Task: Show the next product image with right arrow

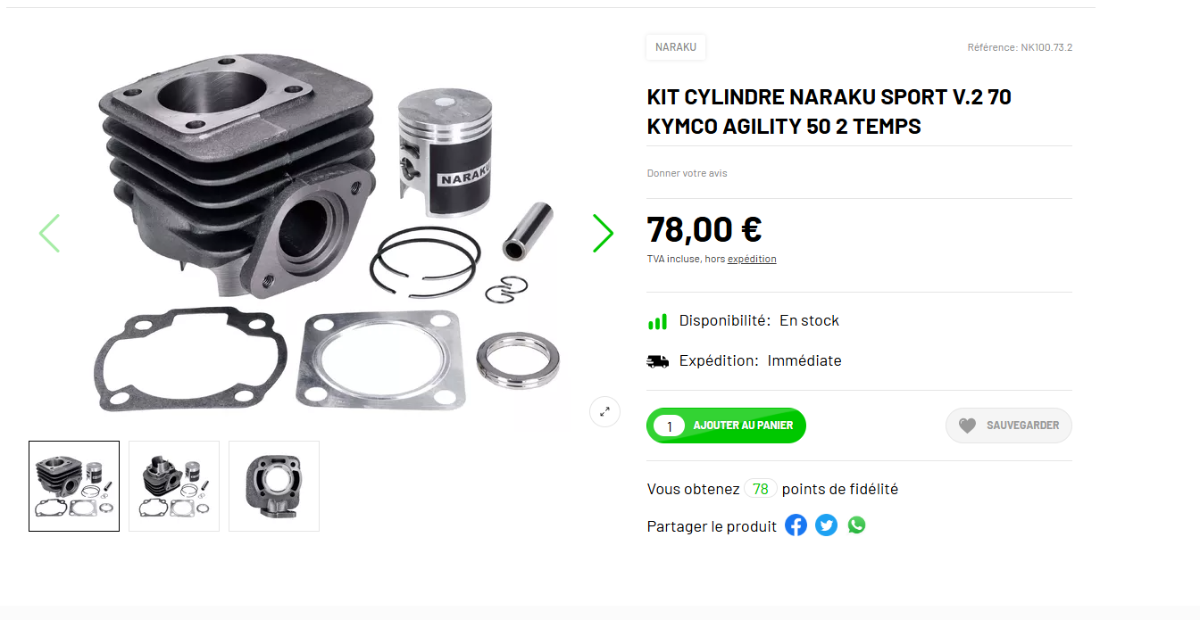Action: tap(602, 233)
